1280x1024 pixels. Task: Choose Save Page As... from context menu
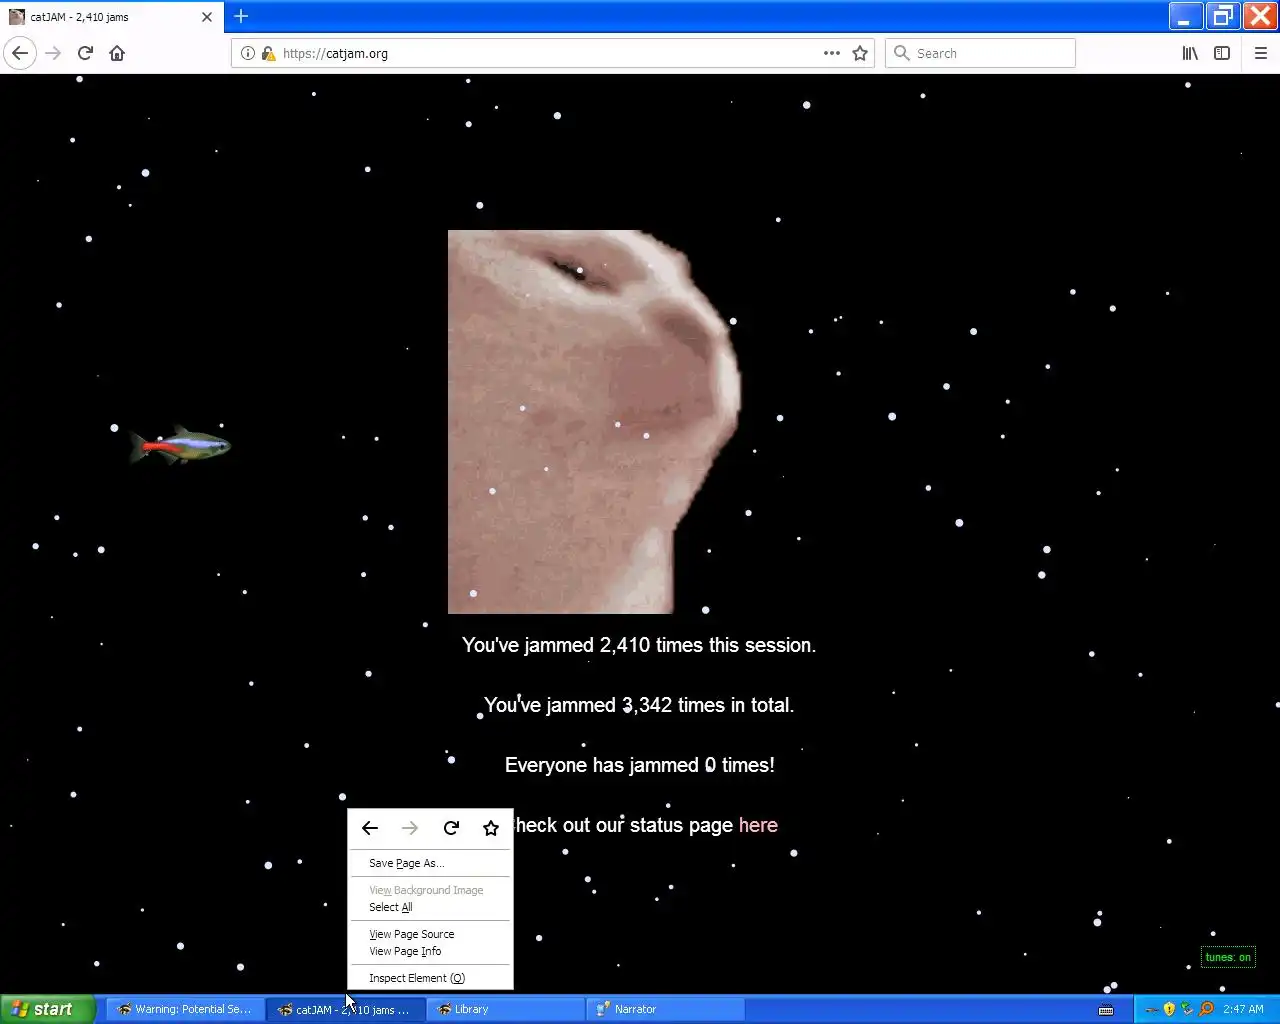tap(430, 863)
